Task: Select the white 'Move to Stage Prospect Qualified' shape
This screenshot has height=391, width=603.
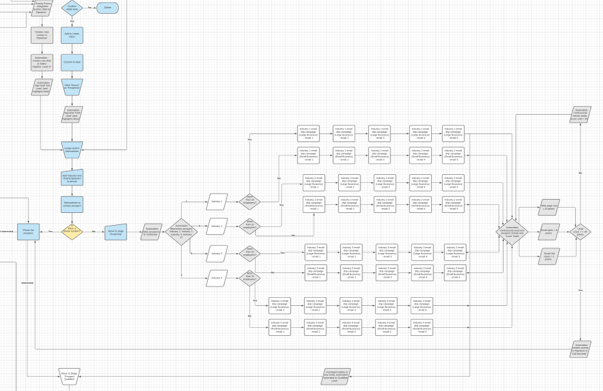Action: (69, 376)
